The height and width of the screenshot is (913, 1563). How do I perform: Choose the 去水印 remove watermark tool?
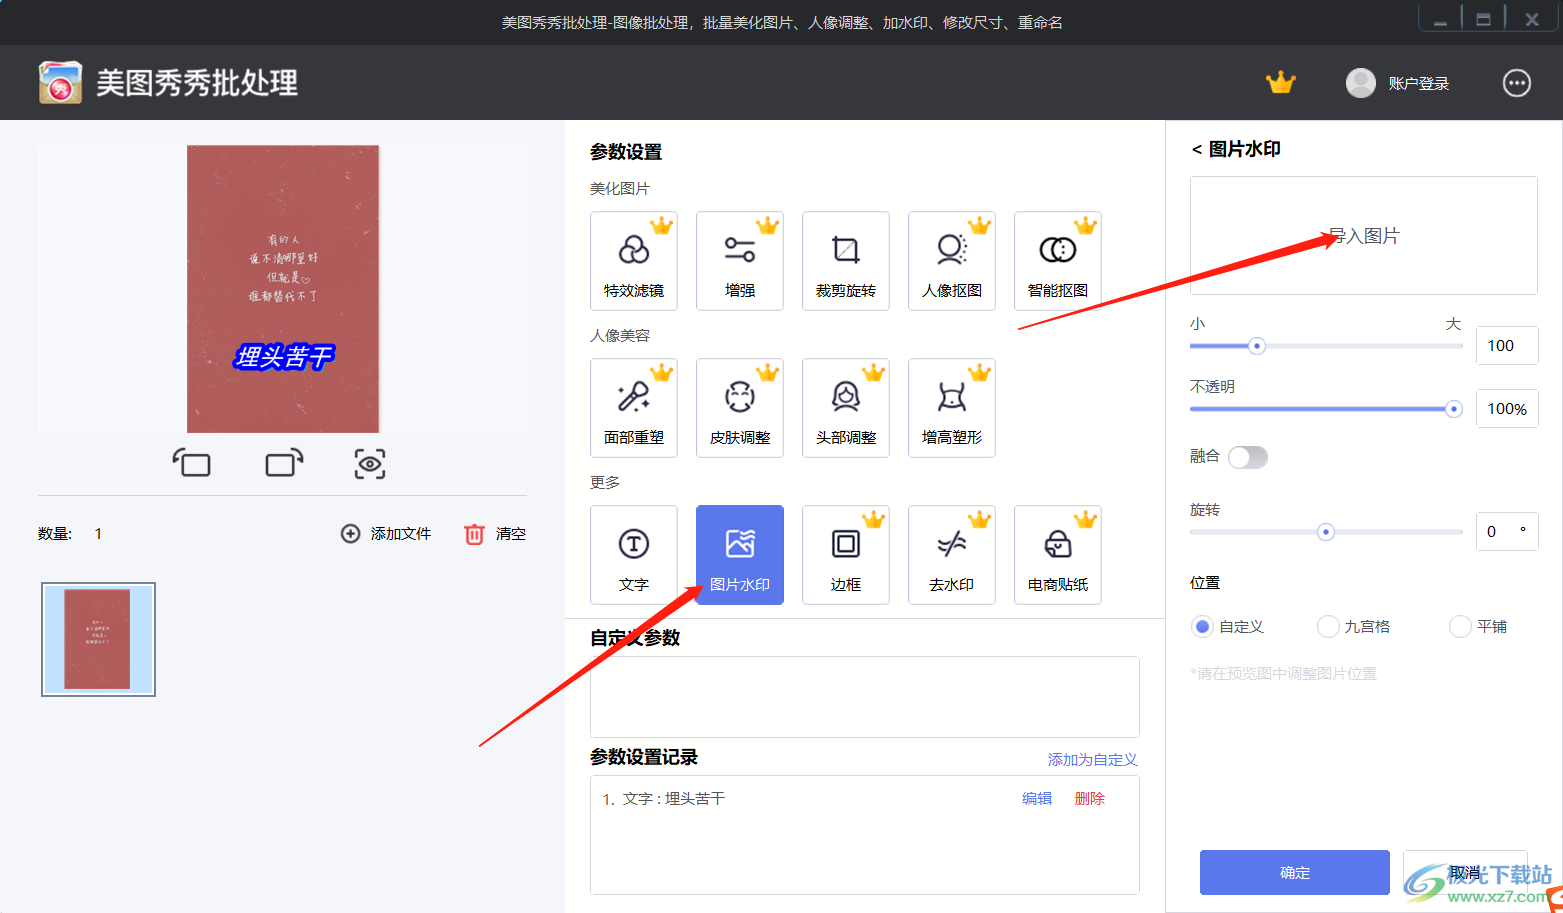click(x=952, y=555)
